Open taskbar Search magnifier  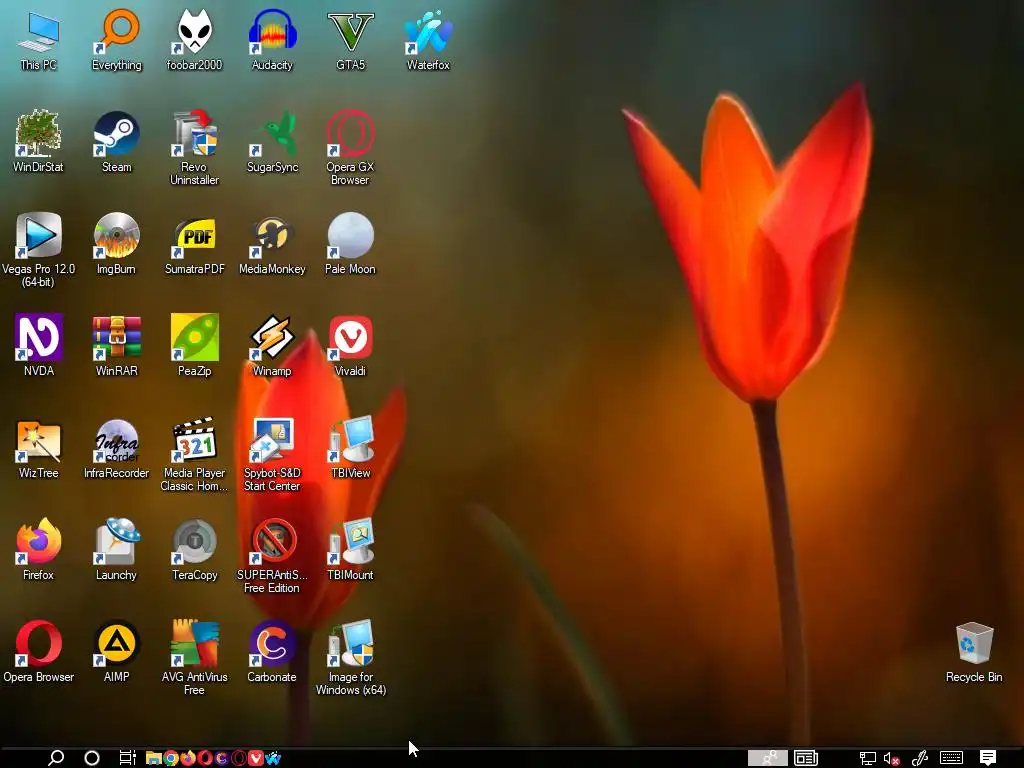coord(56,758)
